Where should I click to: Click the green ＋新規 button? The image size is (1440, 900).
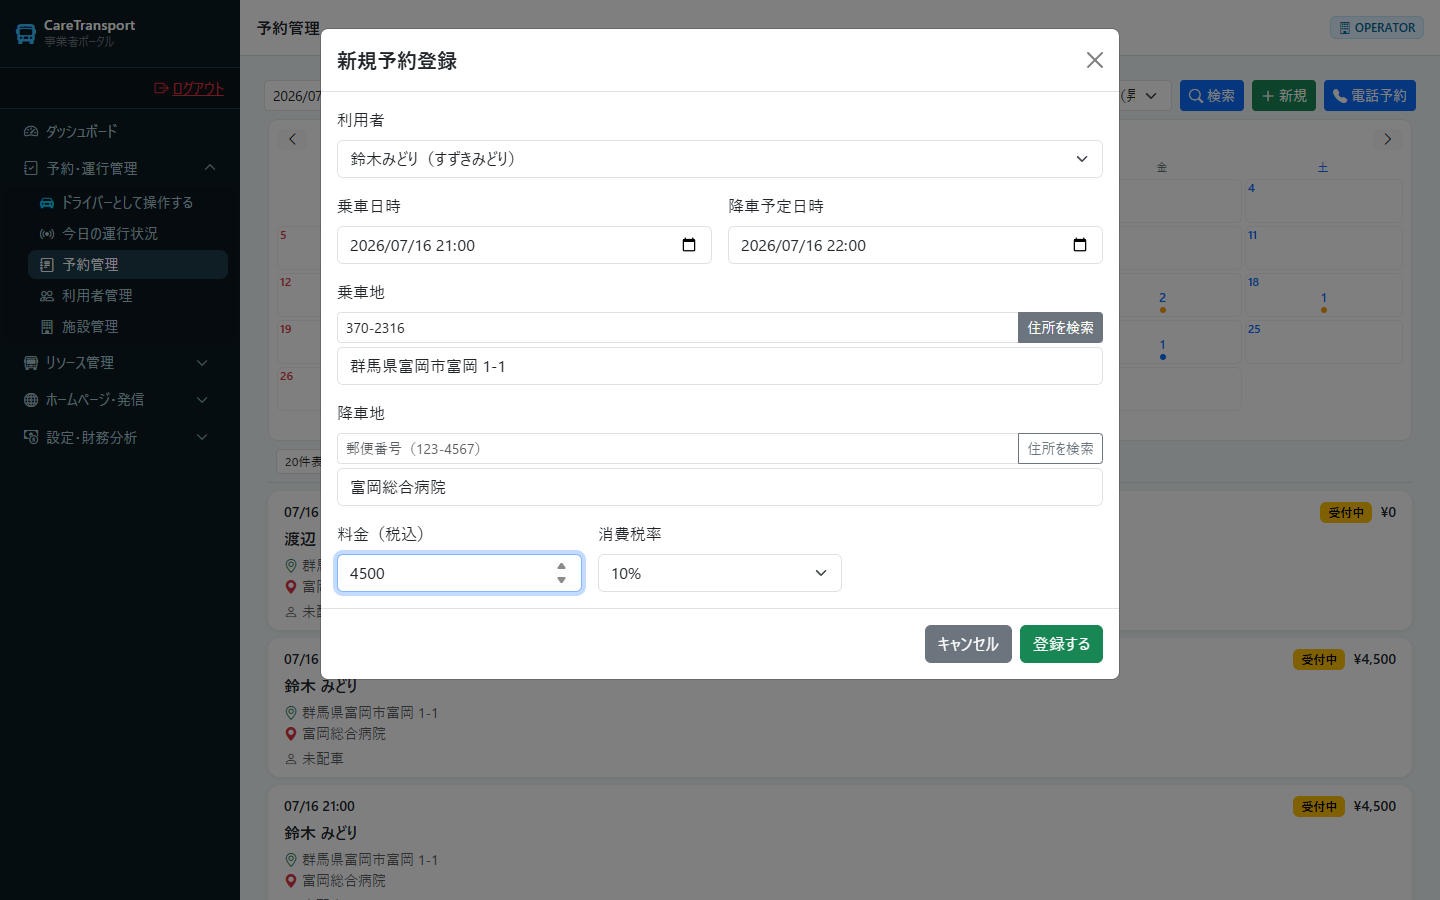pyautogui.click(x=1284, y=95)
